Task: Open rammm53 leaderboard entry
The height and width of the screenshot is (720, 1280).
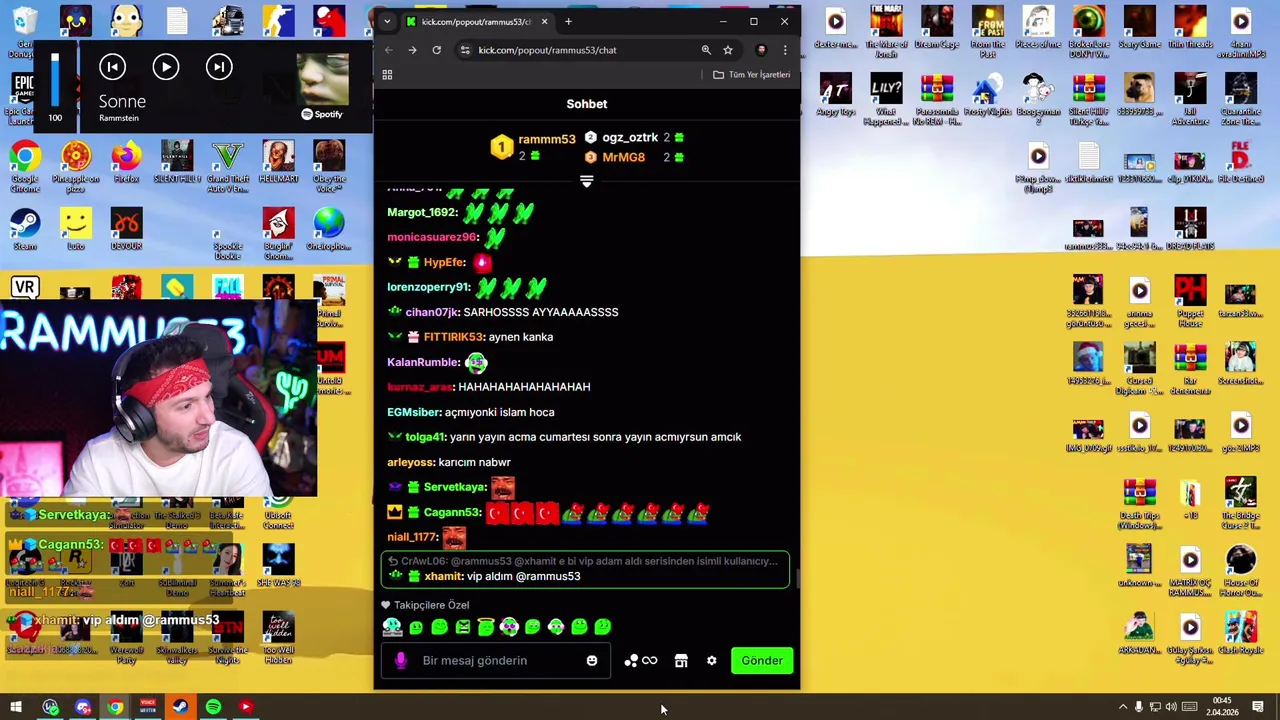Action: coord(533,148)
